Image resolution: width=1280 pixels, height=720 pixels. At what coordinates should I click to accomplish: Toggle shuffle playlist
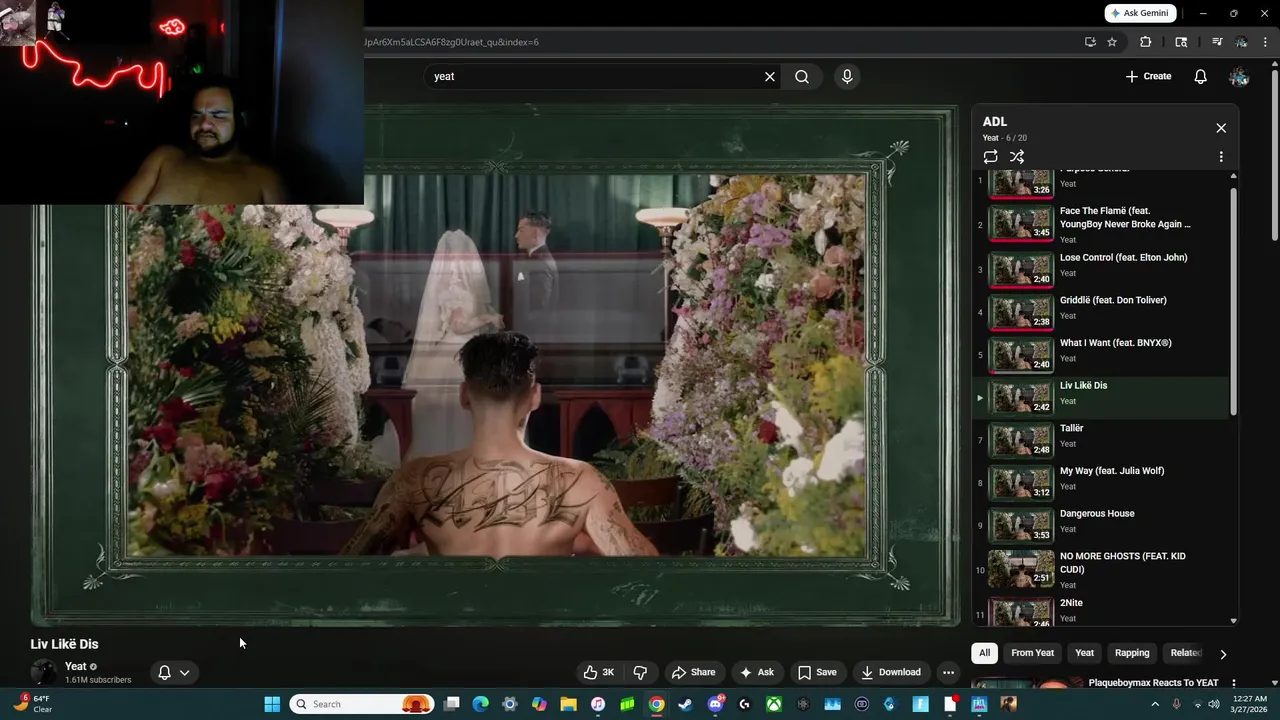tap(1017, 157)
